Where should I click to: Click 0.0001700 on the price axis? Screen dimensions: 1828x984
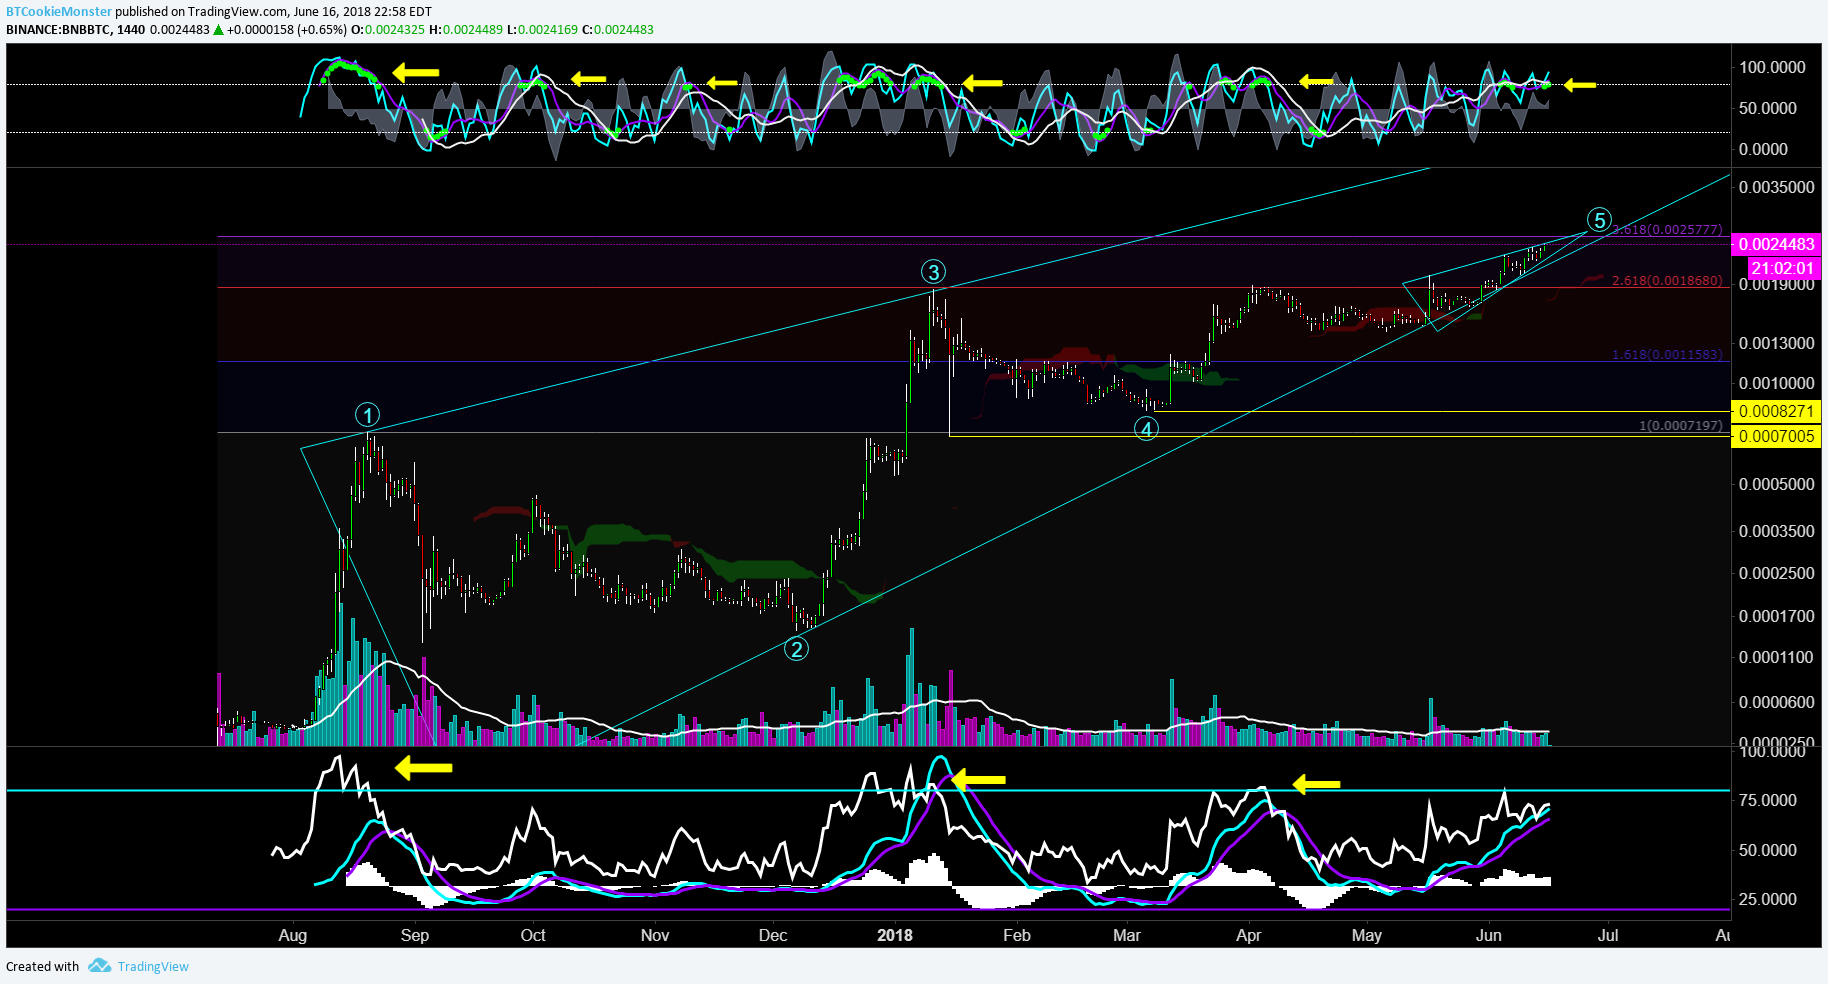pyautogui.click(x=1777, y=616)
